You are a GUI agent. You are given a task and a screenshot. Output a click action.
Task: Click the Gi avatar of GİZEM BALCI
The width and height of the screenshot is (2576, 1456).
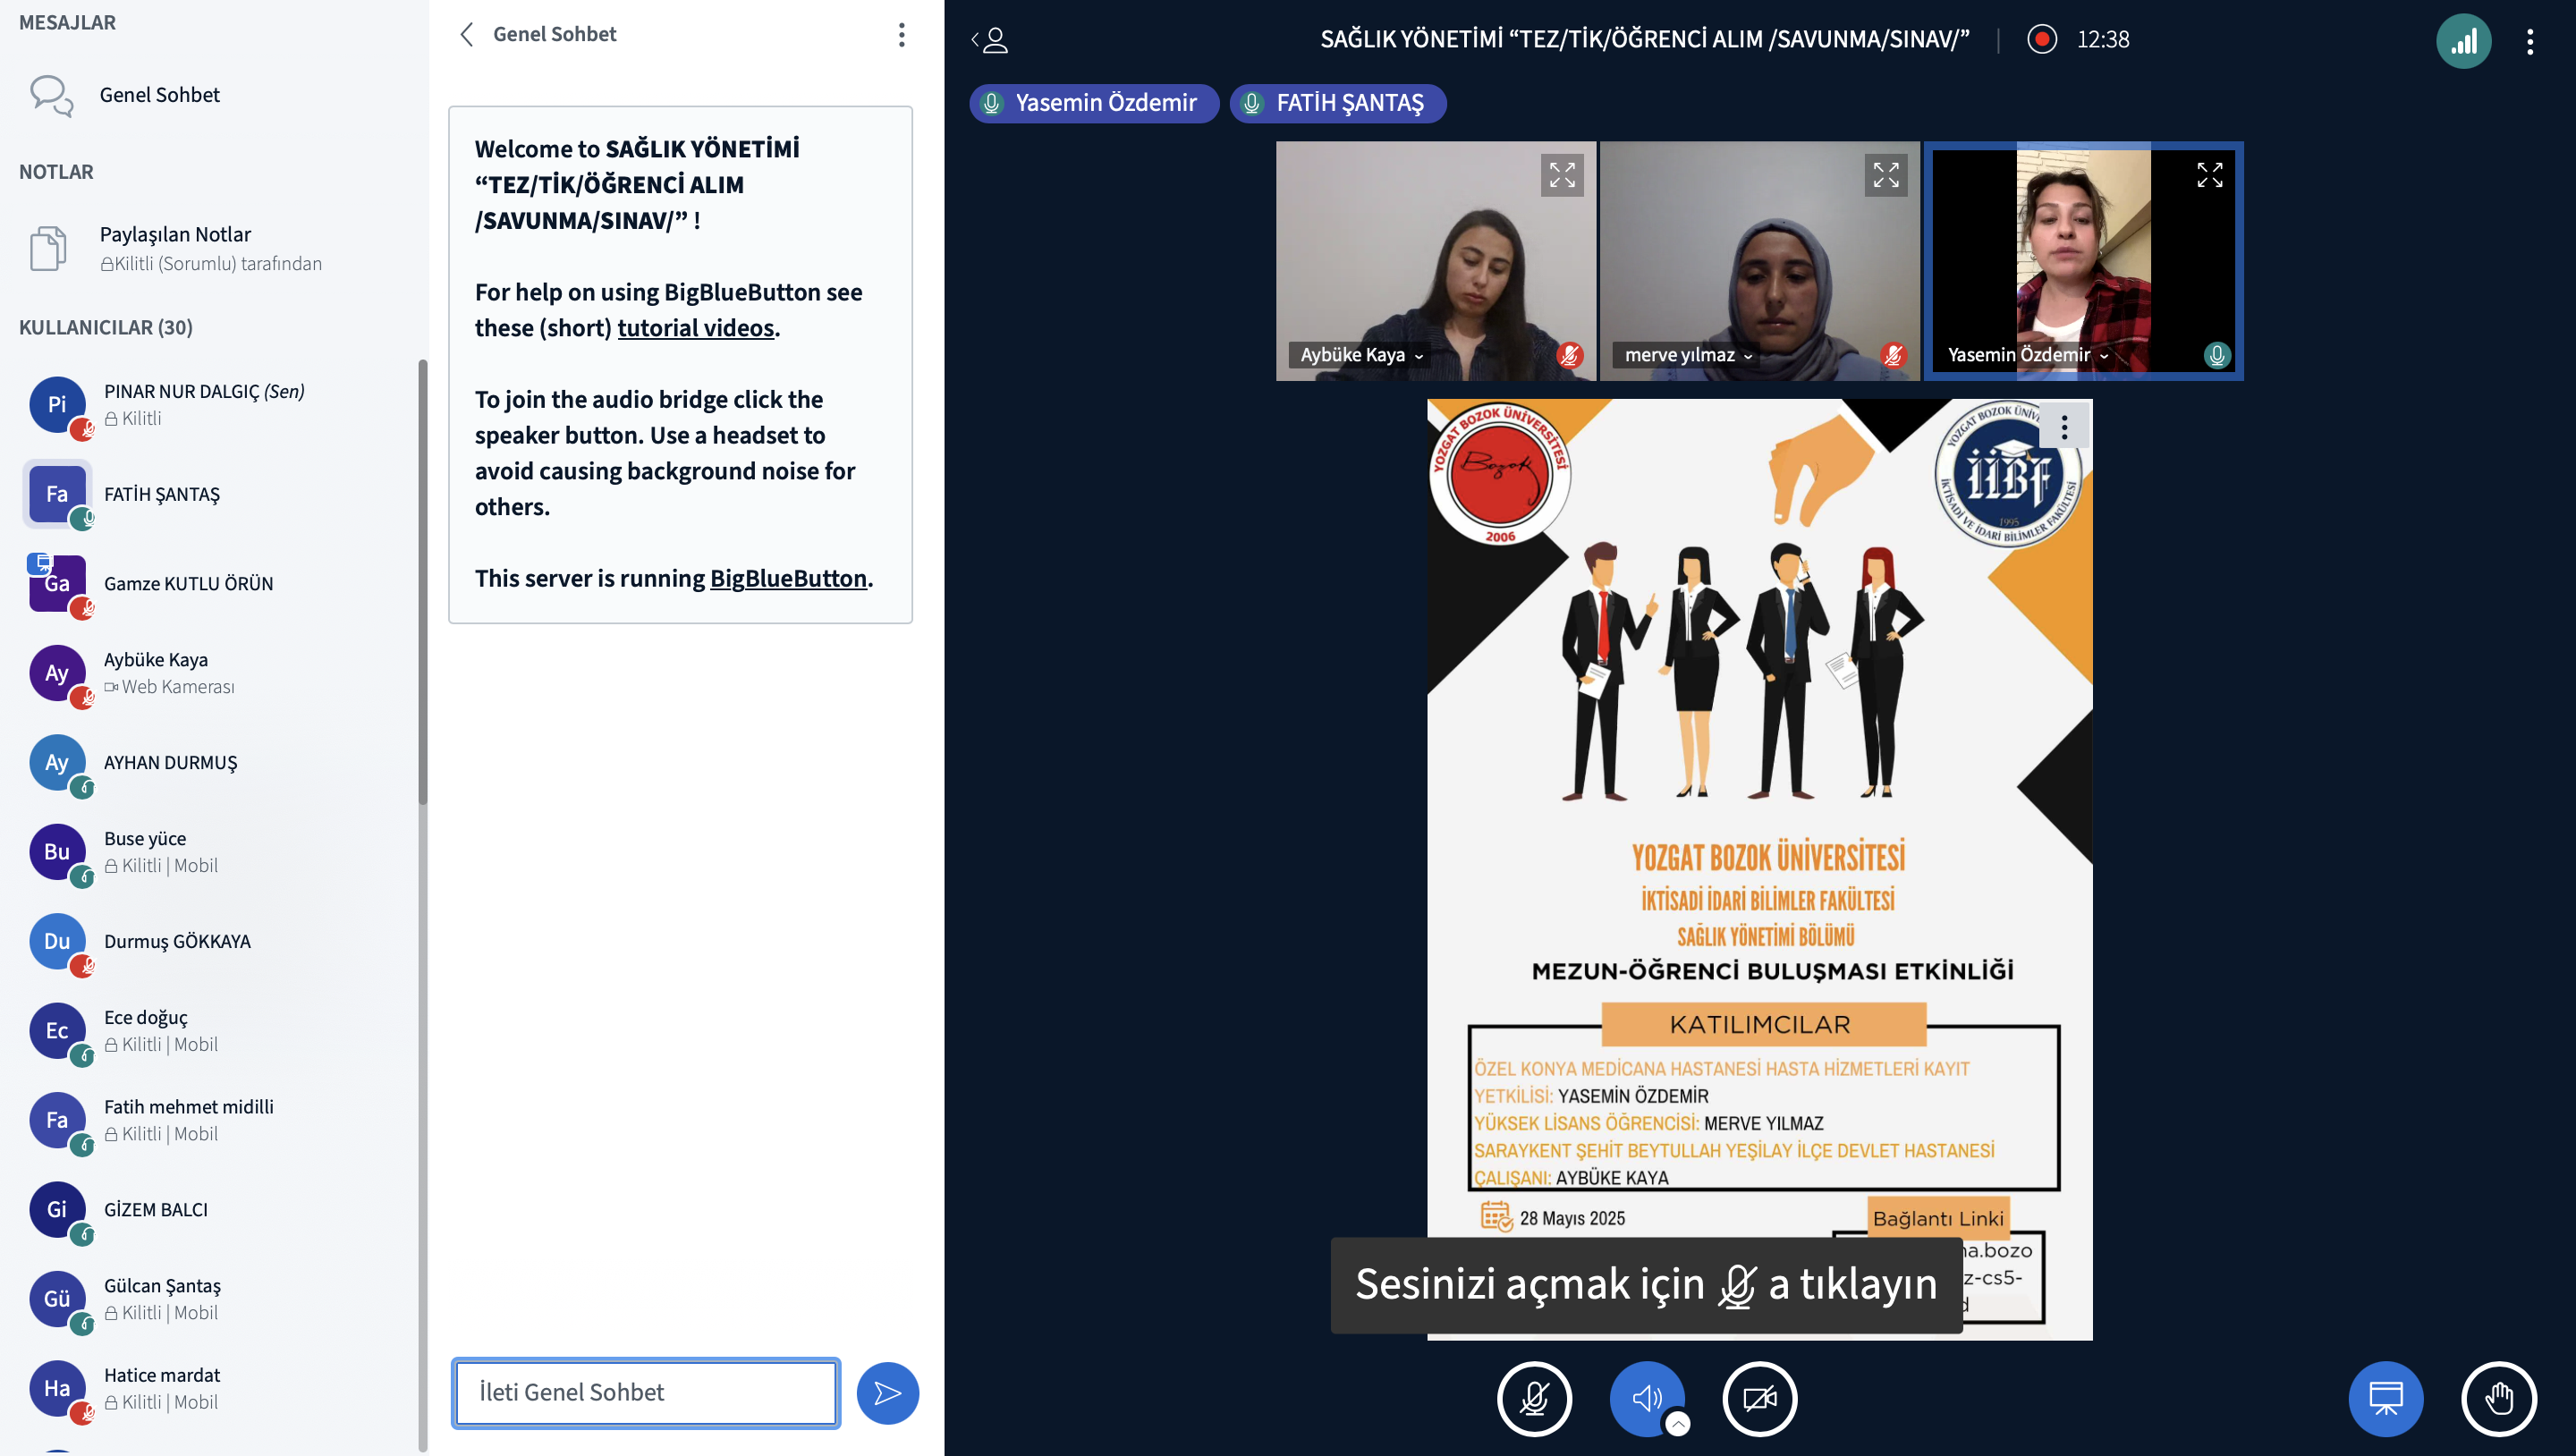click(x=57, y=1210)
